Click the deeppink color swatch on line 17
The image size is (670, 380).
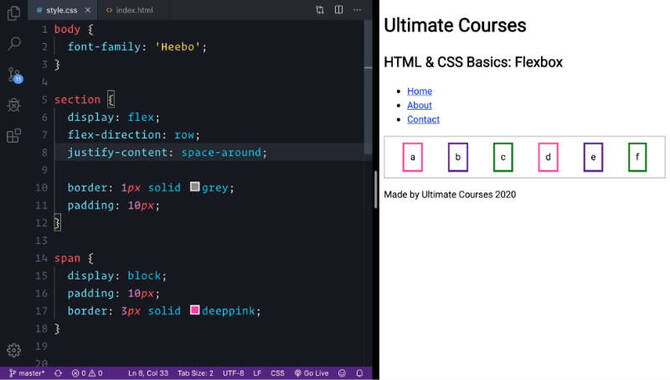[195, 310]
